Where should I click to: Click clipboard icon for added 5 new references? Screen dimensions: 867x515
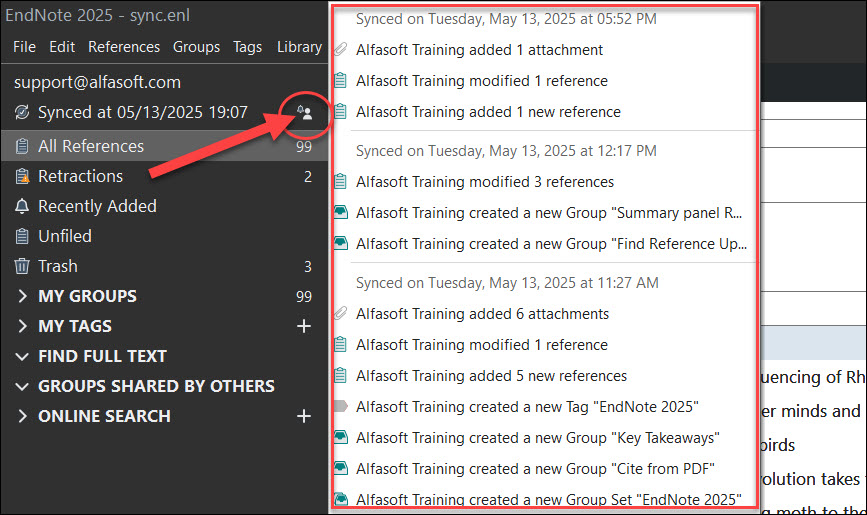[x=341, y=376]
